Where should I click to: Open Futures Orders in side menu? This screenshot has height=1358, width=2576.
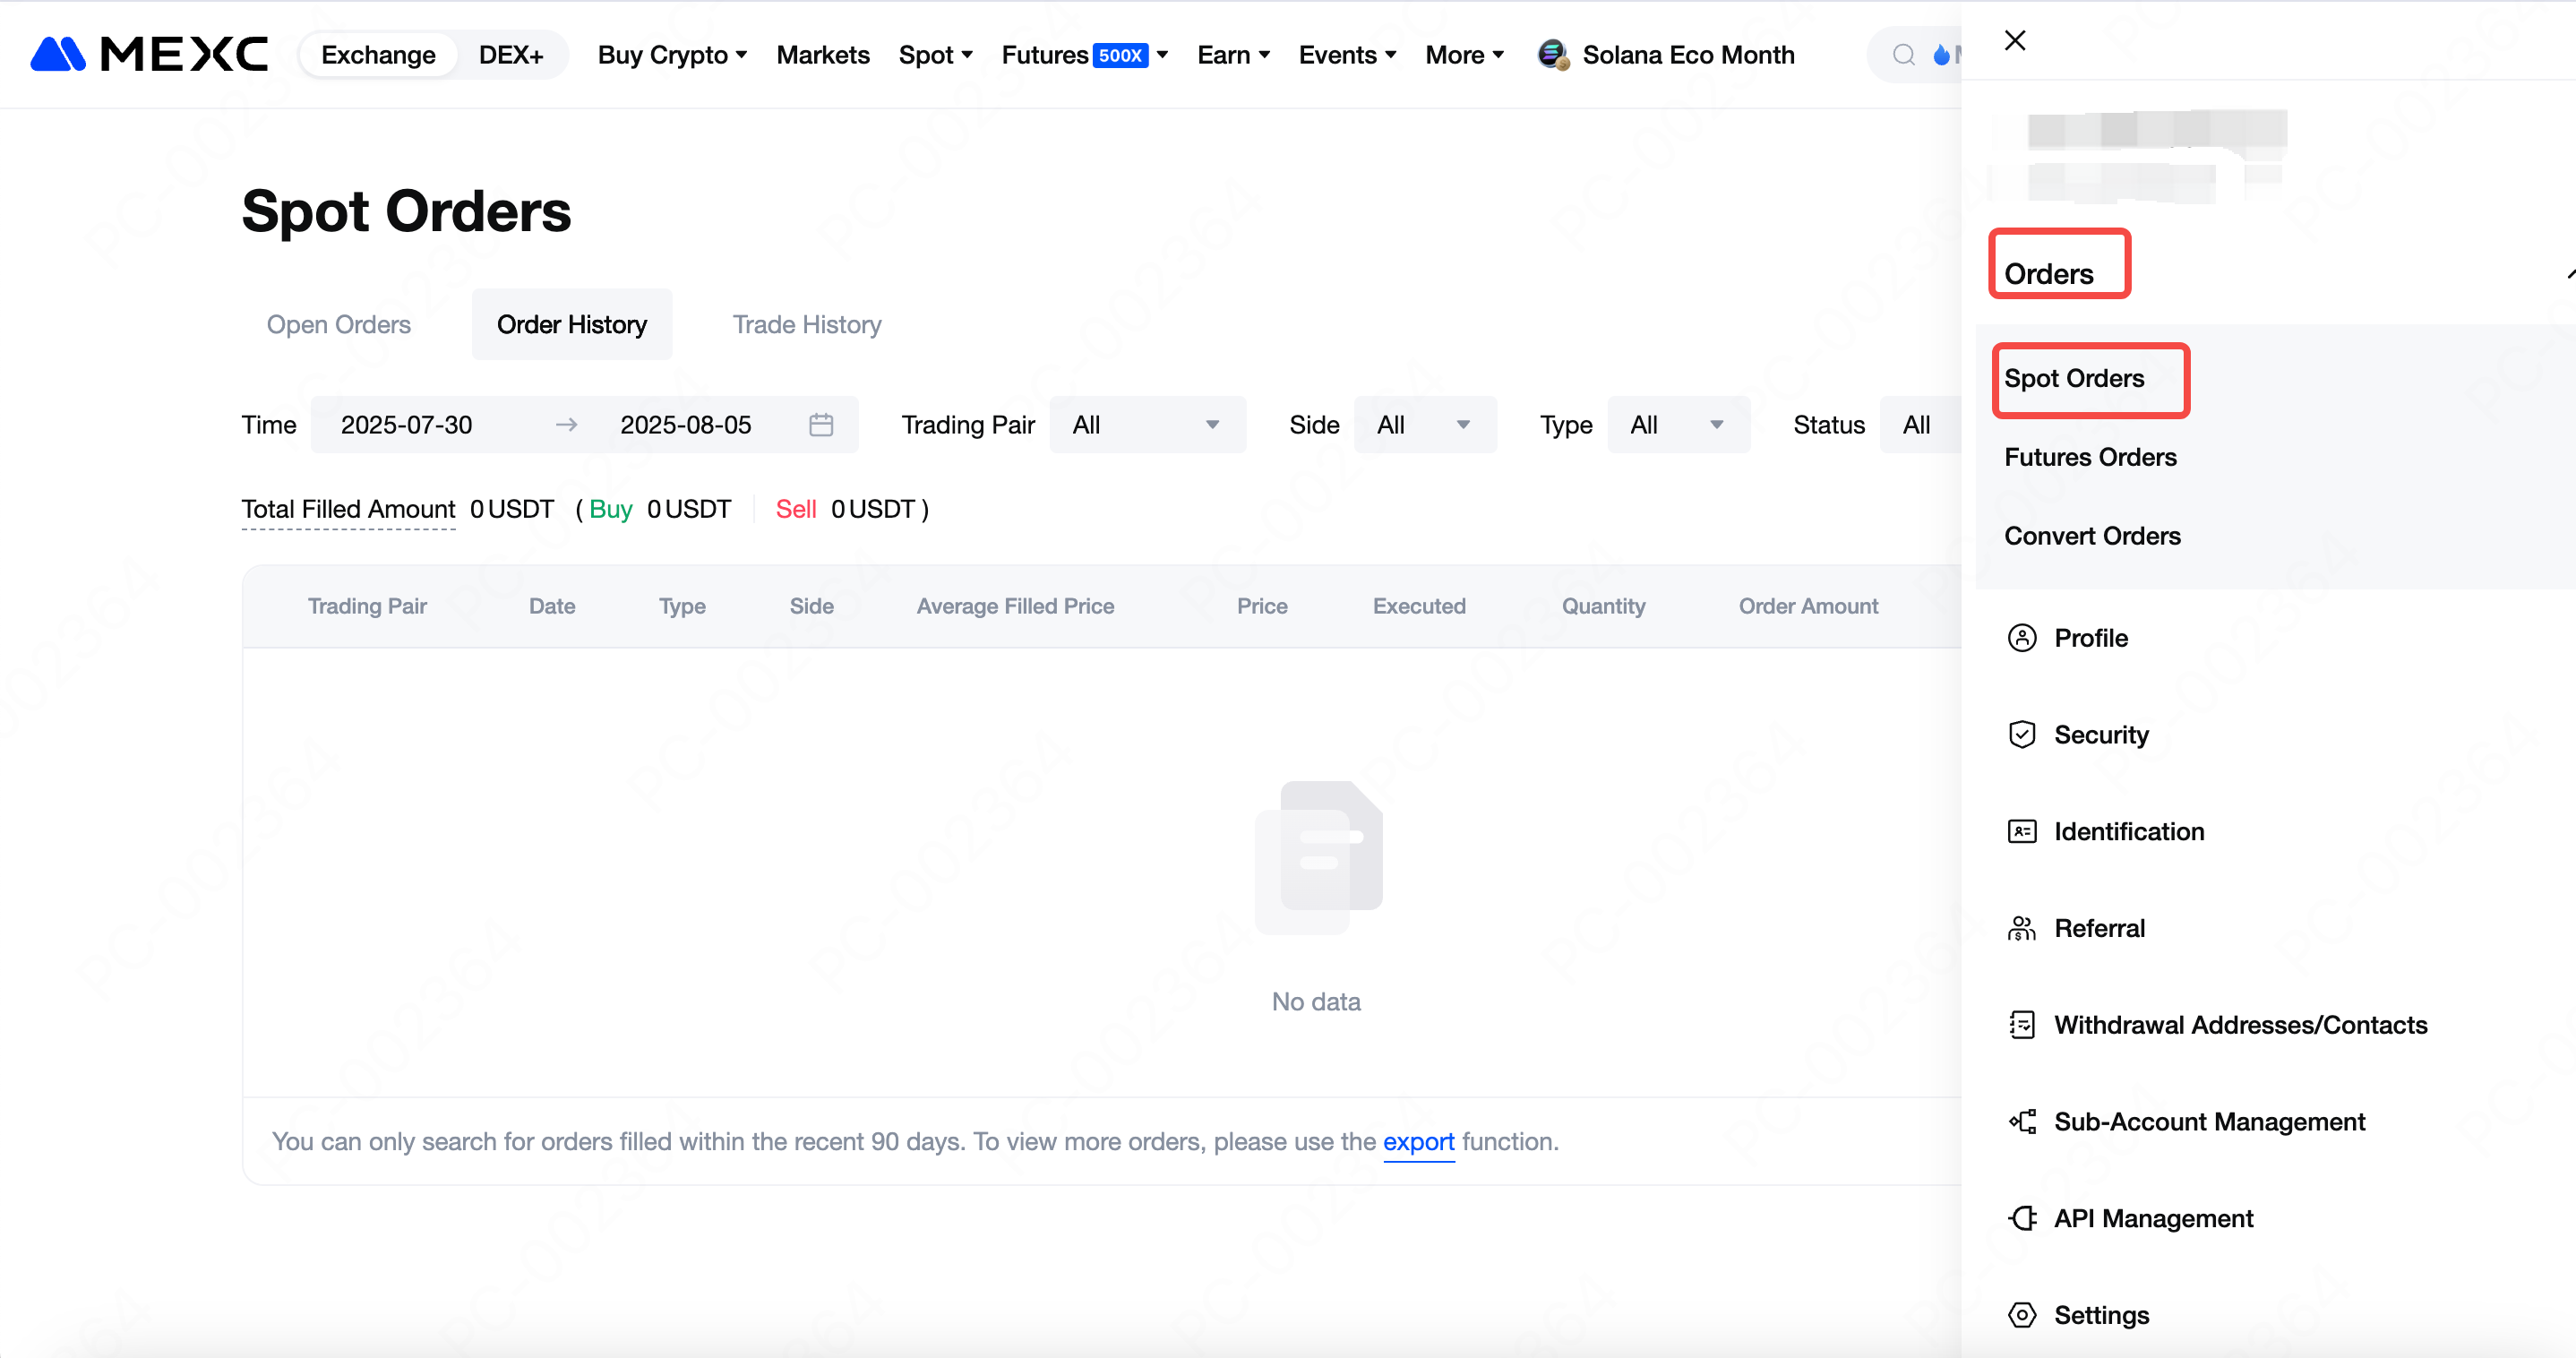pyautogui.click(x=2090, y=457)
